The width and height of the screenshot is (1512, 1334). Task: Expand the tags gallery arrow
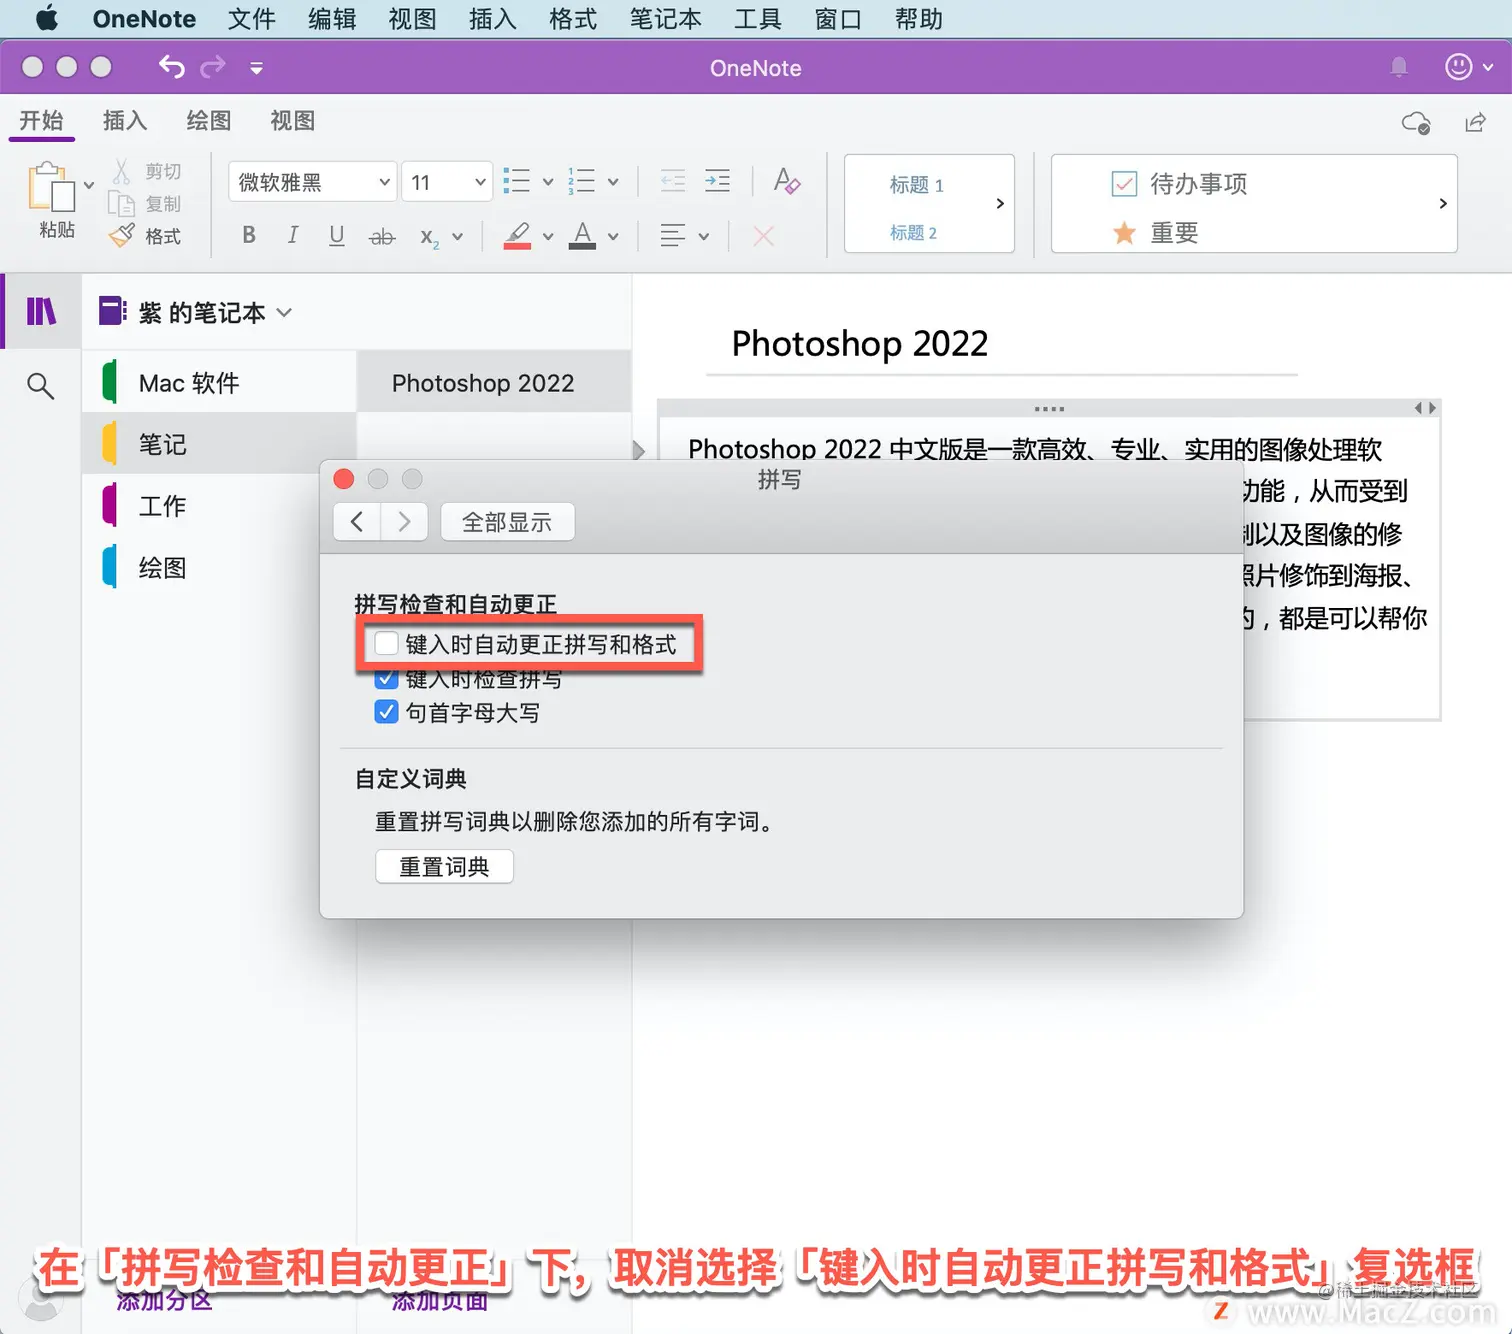click(1442, 203)
